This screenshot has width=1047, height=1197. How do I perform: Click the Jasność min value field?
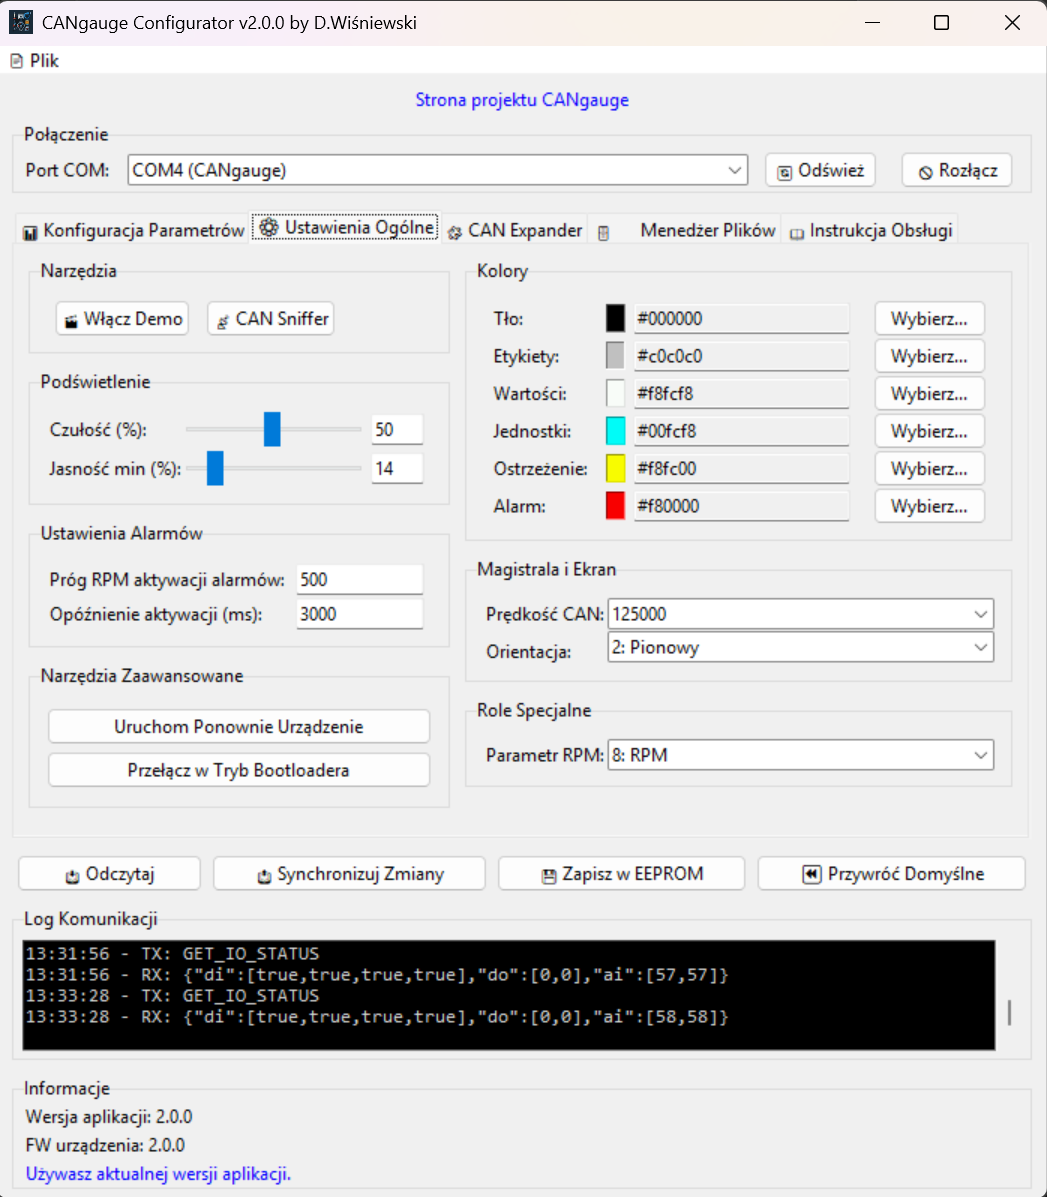click(397, 468)
